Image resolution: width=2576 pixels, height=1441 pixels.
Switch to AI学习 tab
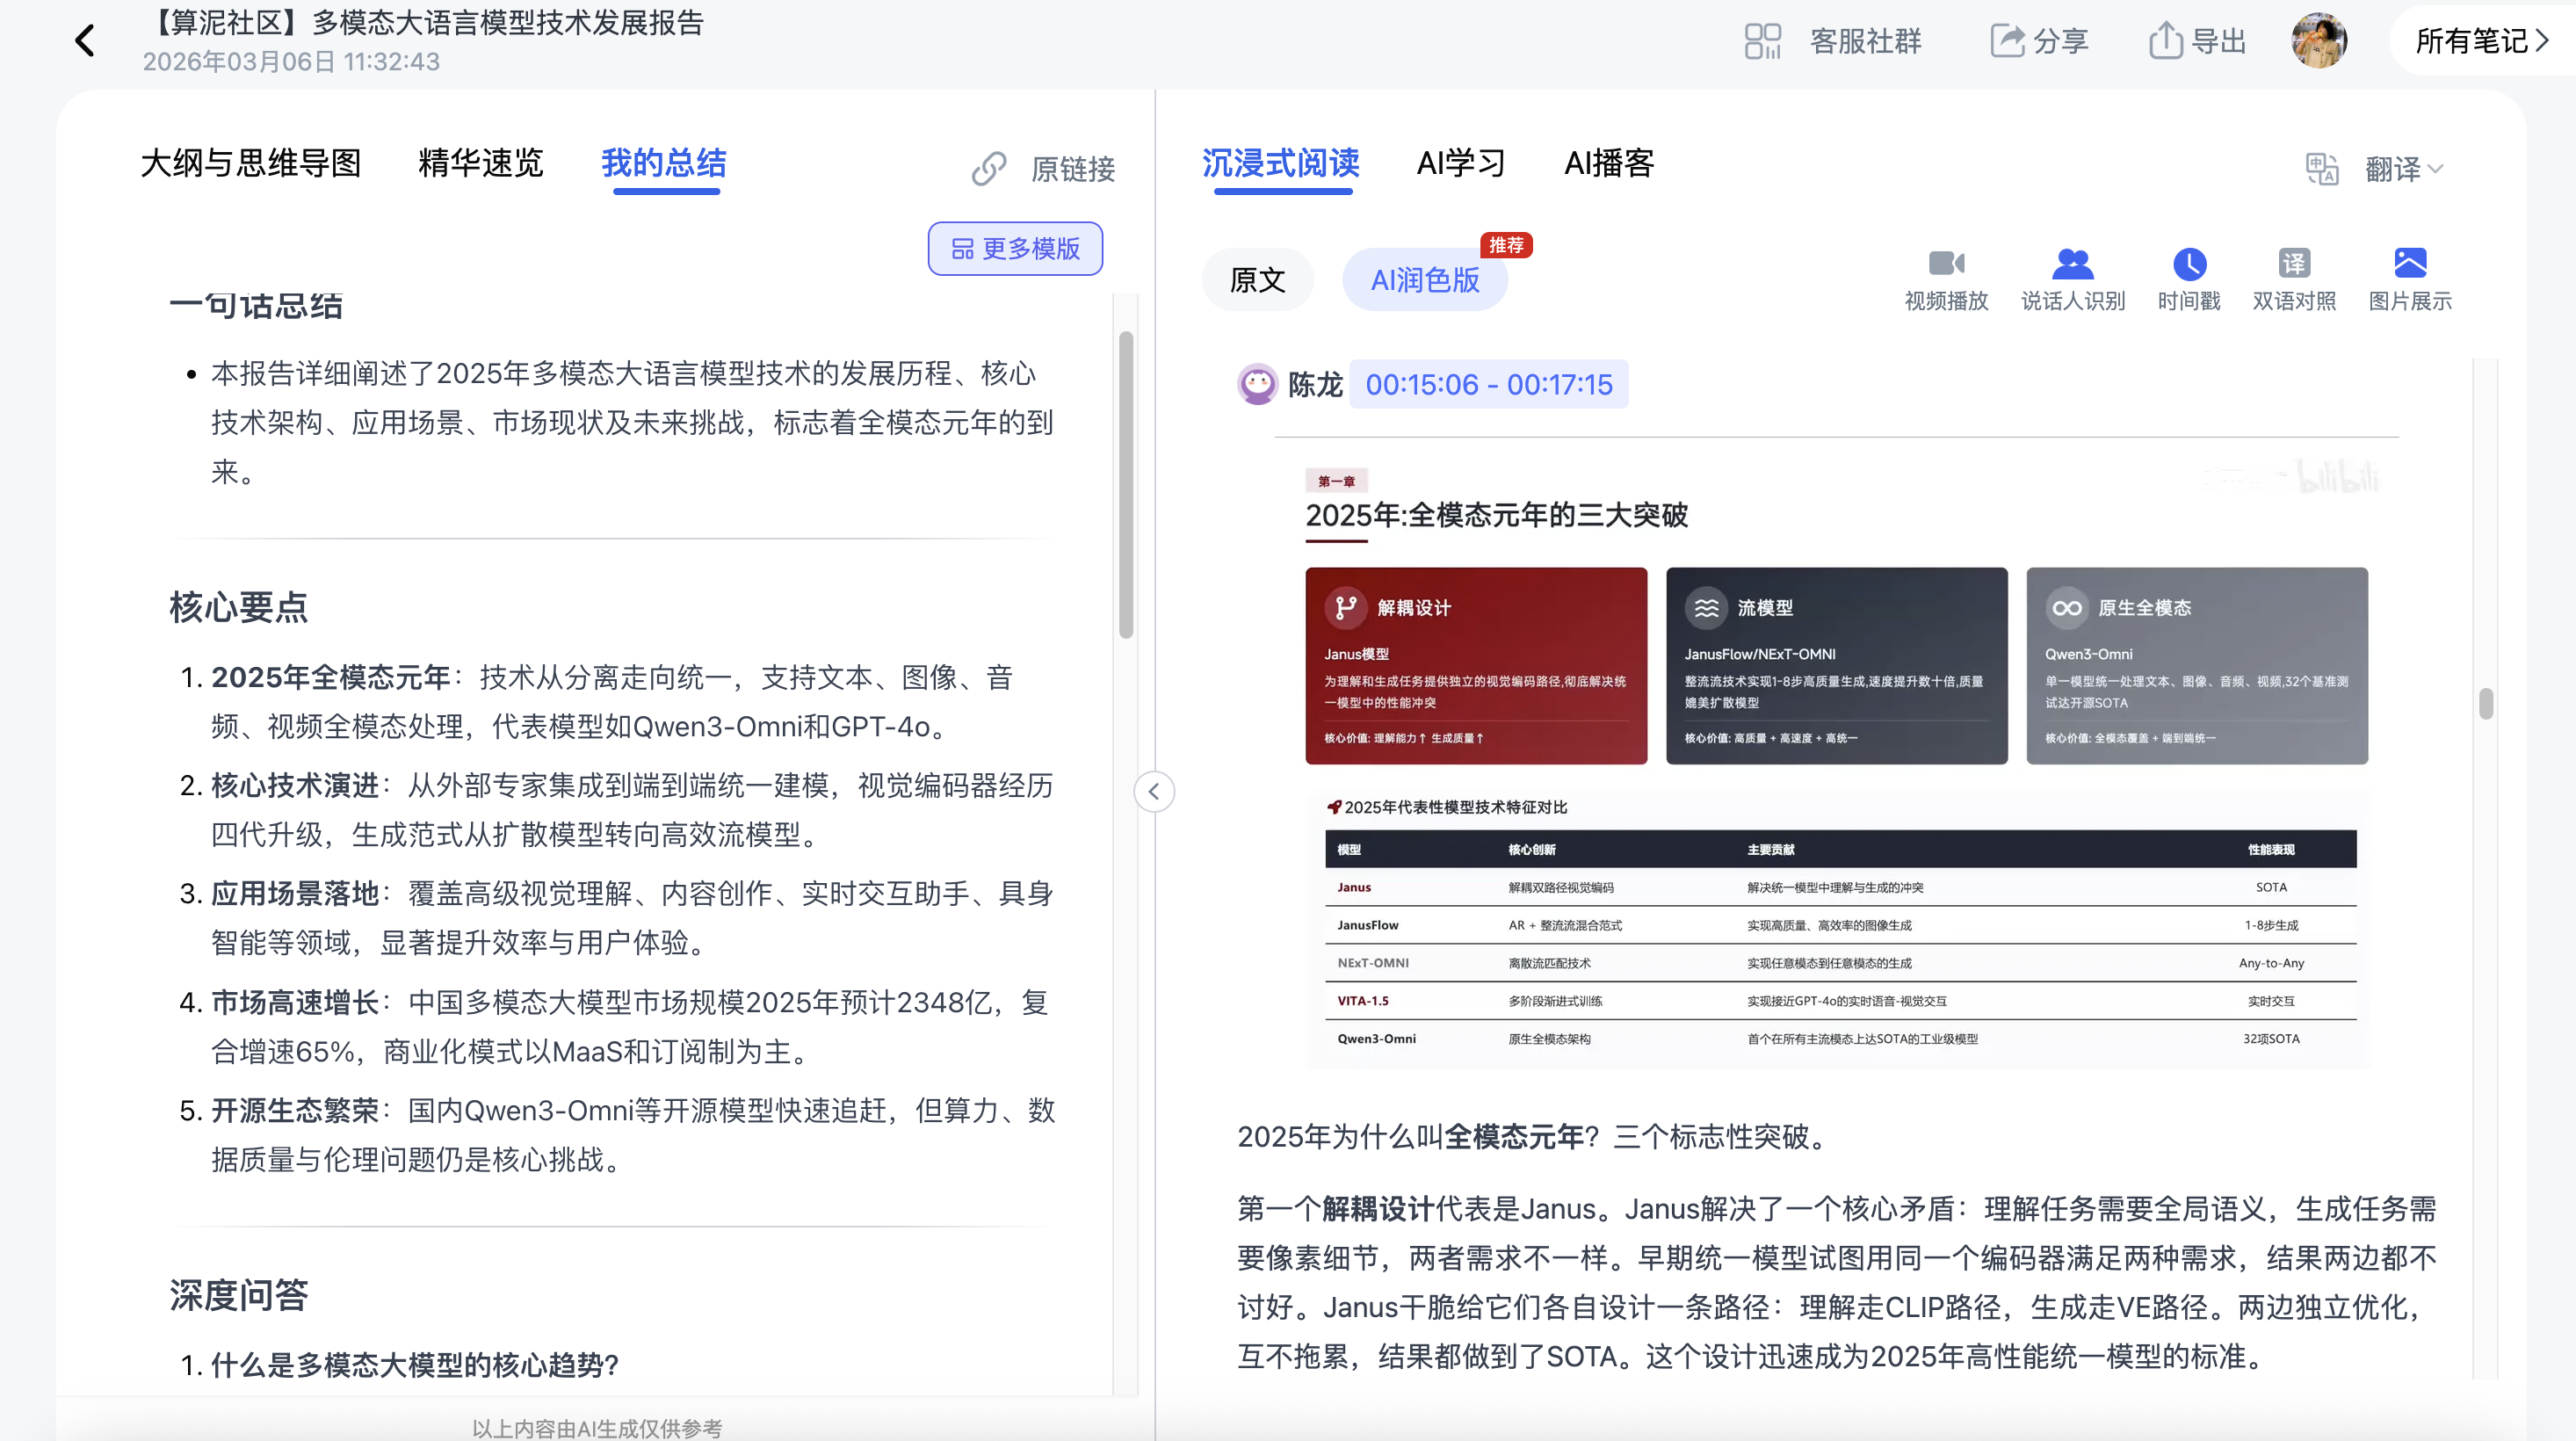pyautogui.click(x=1461, y=163)
